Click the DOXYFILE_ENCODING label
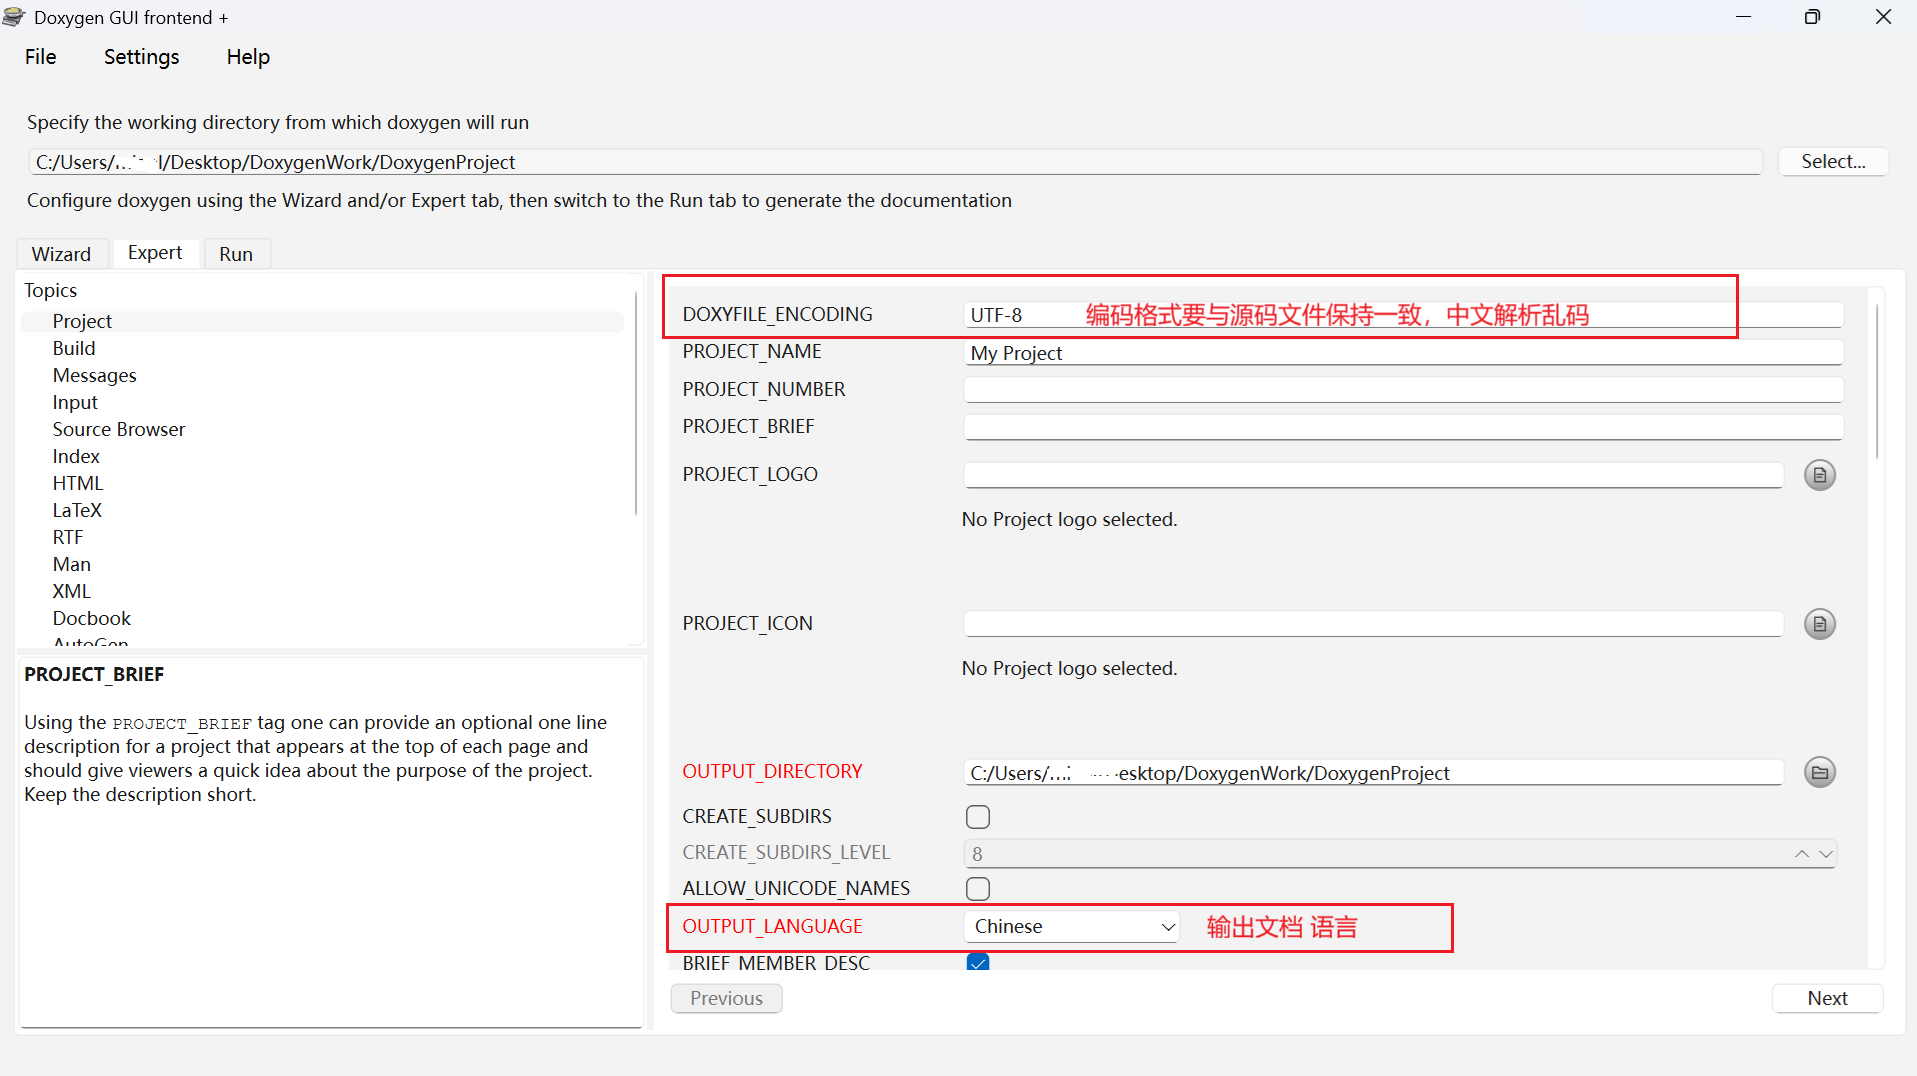Viewport: 1917px width, 1076px height. 777,315
